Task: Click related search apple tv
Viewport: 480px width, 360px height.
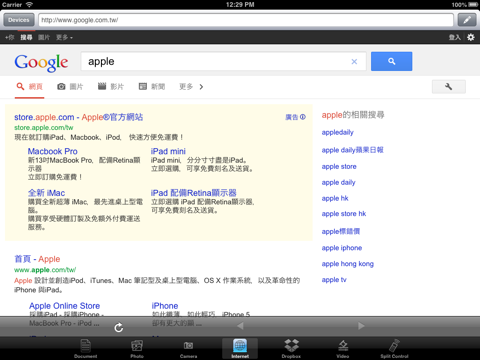Action: [x=334, y=280]
